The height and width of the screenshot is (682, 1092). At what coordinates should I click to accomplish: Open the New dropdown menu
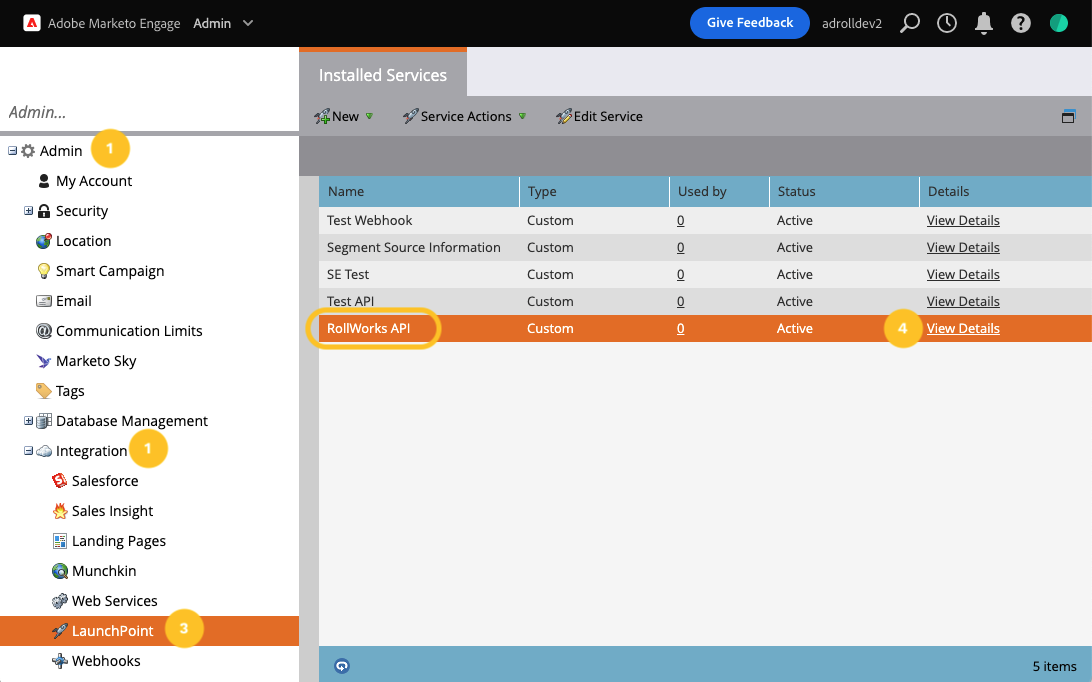344,116
